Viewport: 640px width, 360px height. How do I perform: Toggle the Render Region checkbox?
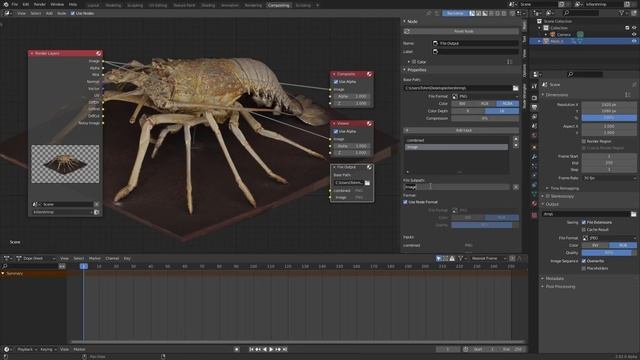coord(584,142)
